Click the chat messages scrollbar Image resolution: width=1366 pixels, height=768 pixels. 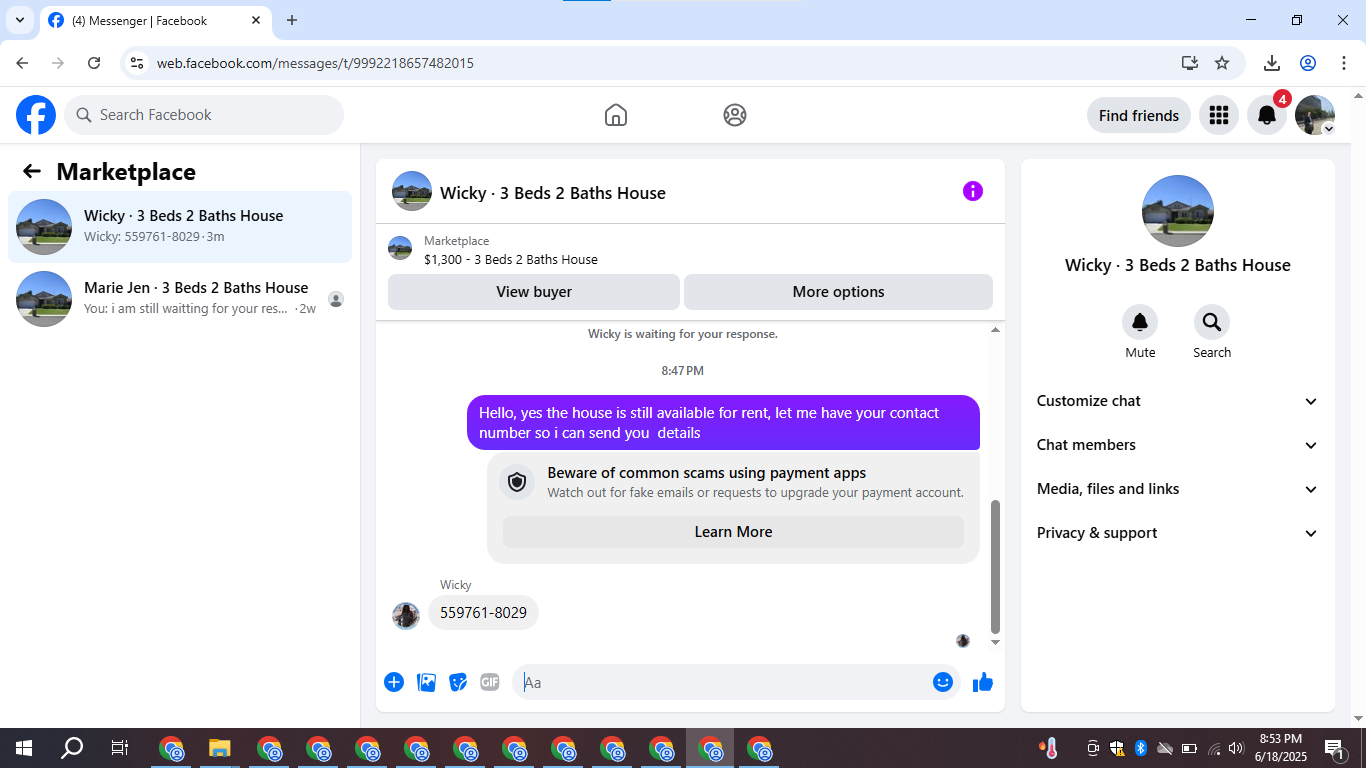point(995,567)
